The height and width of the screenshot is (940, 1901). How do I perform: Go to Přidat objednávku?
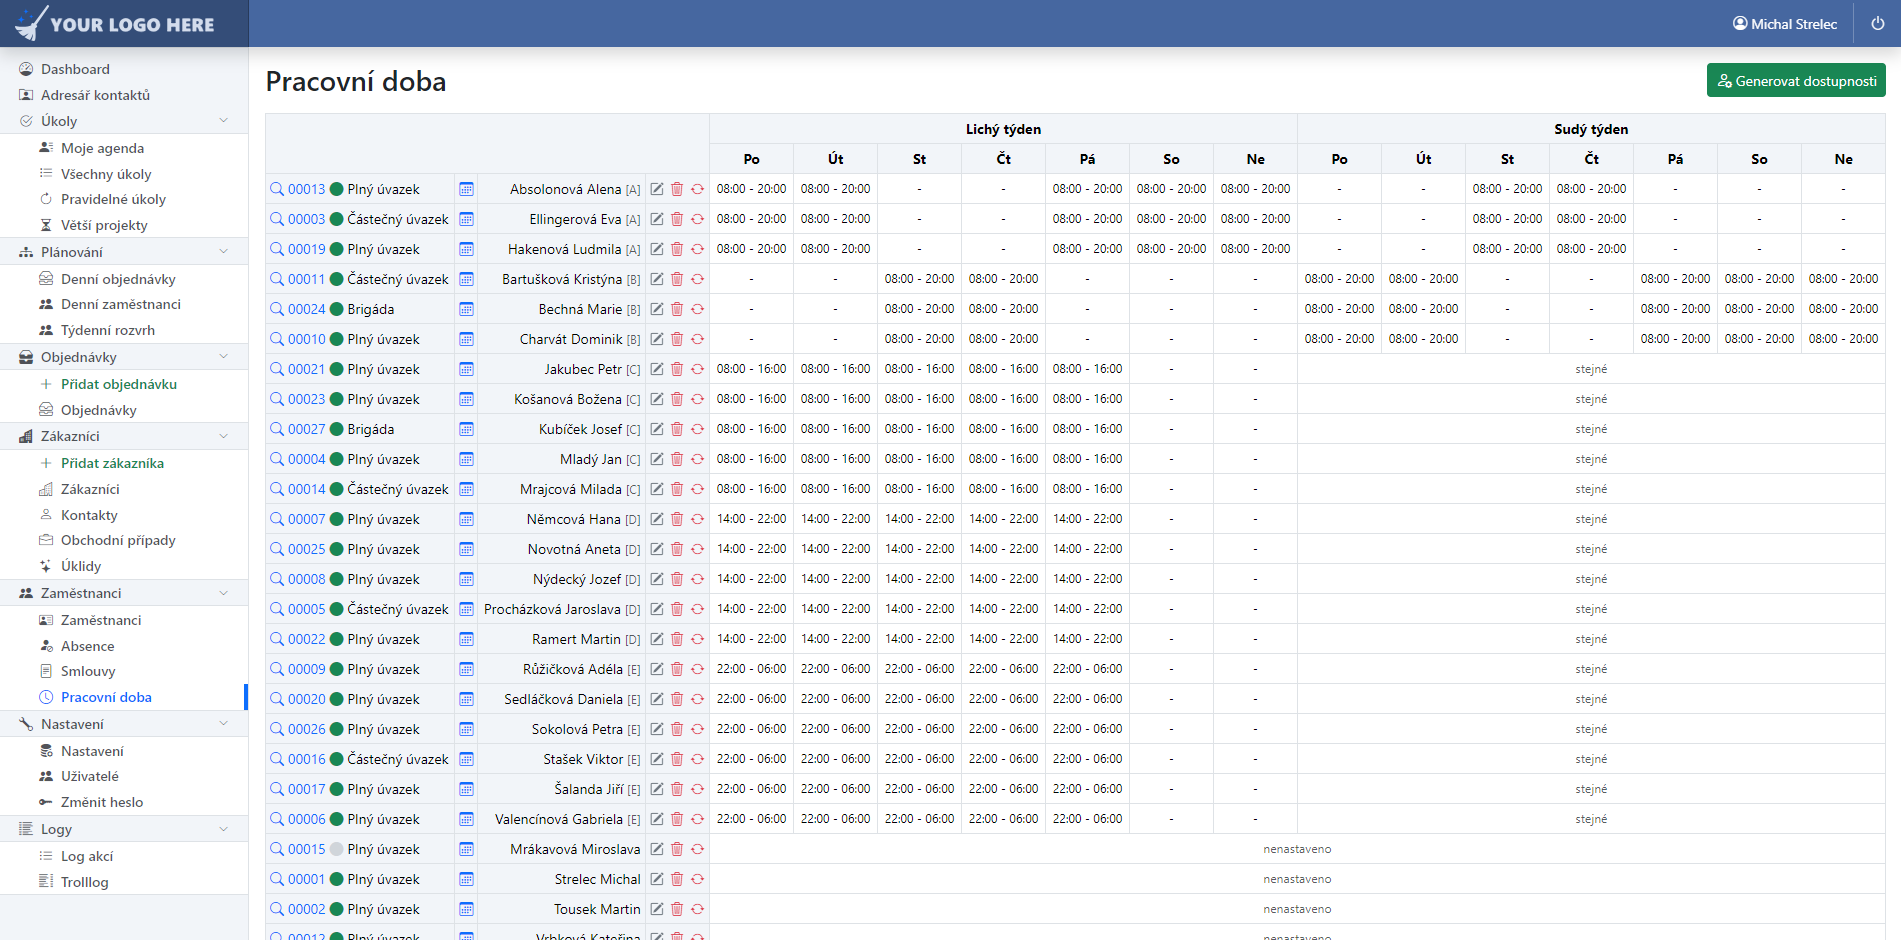tap(119, 384)
